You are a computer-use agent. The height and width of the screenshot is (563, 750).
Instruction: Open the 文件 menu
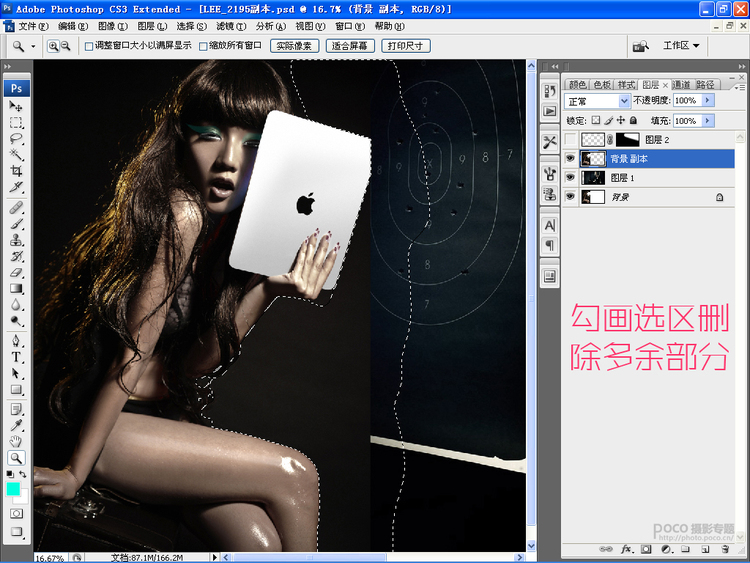(33, 26)
